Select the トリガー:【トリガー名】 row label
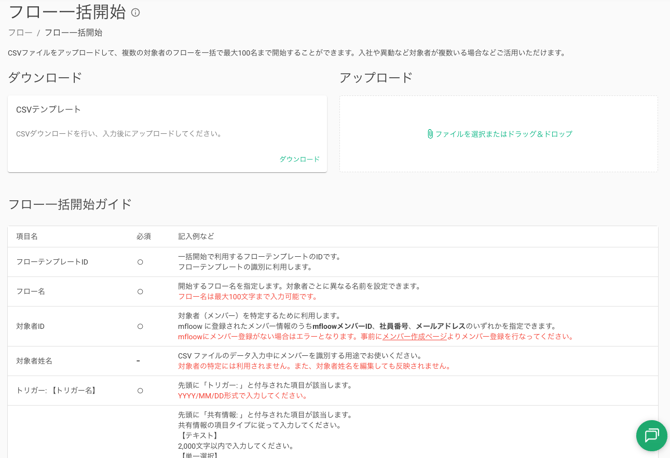The image size is (670, 458). 56,390
